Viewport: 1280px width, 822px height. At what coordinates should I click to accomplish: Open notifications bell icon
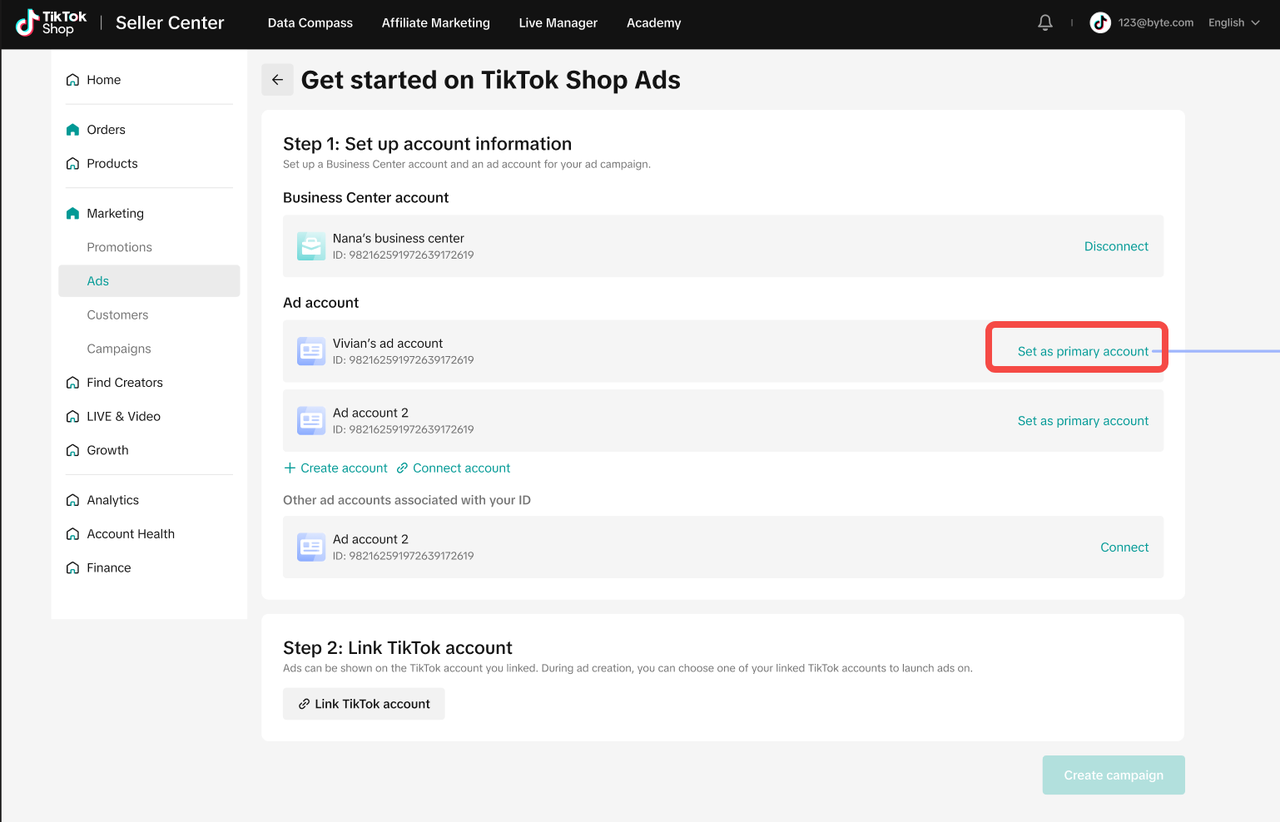coord(1045,22)
